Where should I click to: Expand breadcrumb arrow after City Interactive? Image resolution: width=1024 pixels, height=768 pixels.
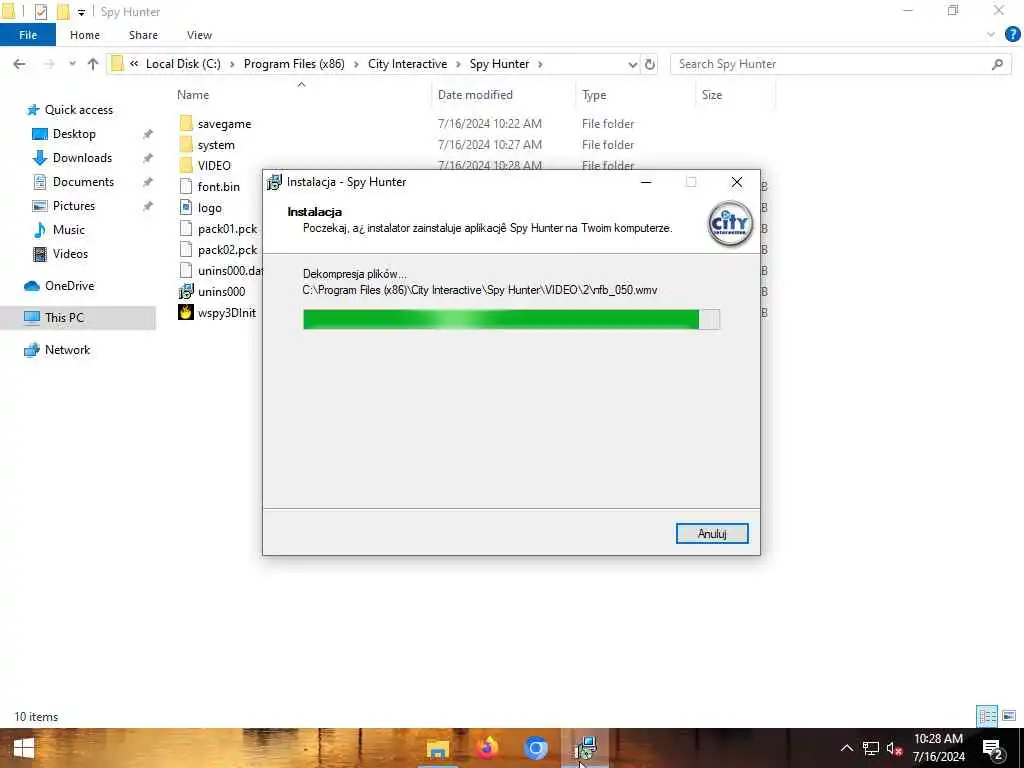[458, 64]
